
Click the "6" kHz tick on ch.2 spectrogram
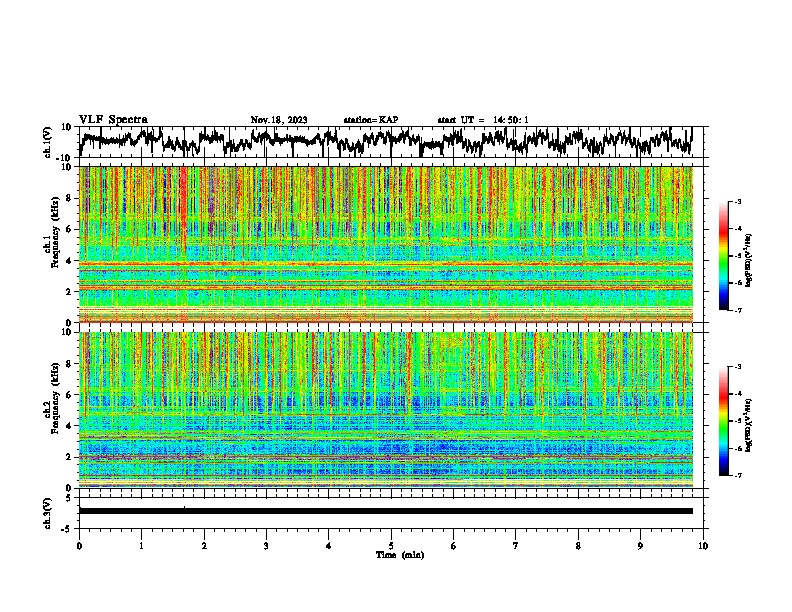pos(69,395)
